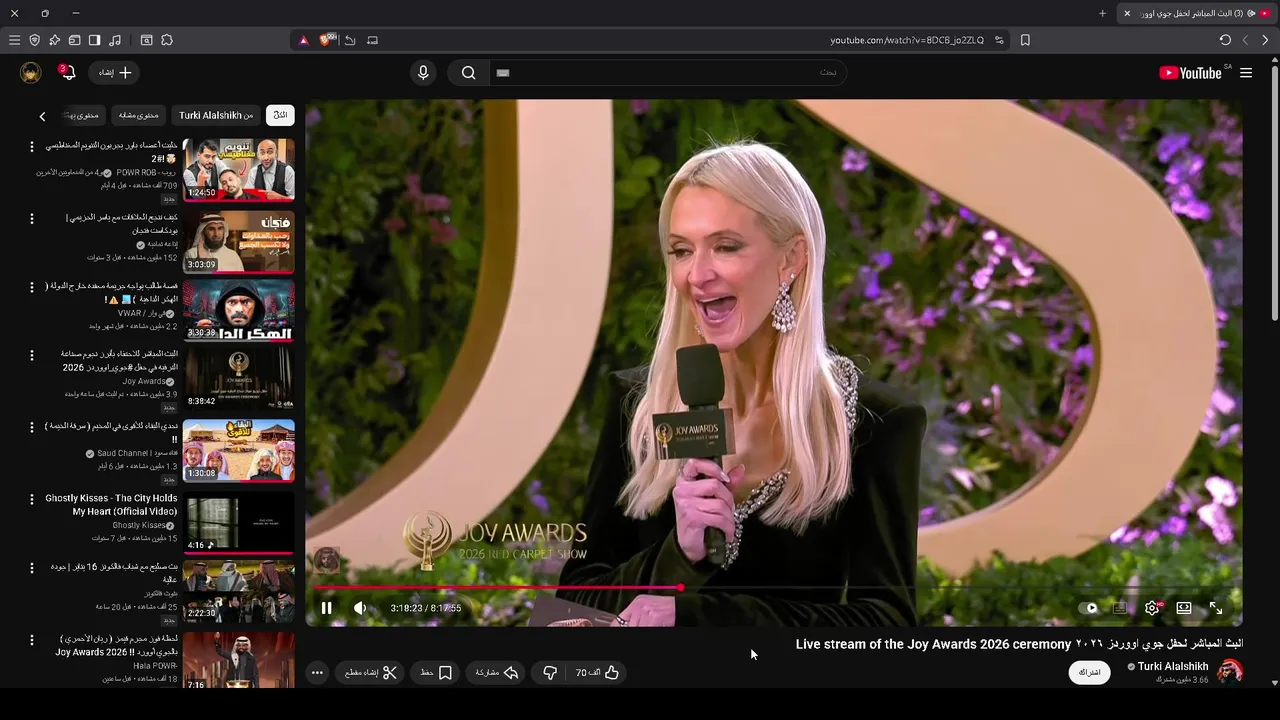Open options for Joy Awards 8:38:42 video
This screenshot has width=1280, height=720.
[31, 355]
